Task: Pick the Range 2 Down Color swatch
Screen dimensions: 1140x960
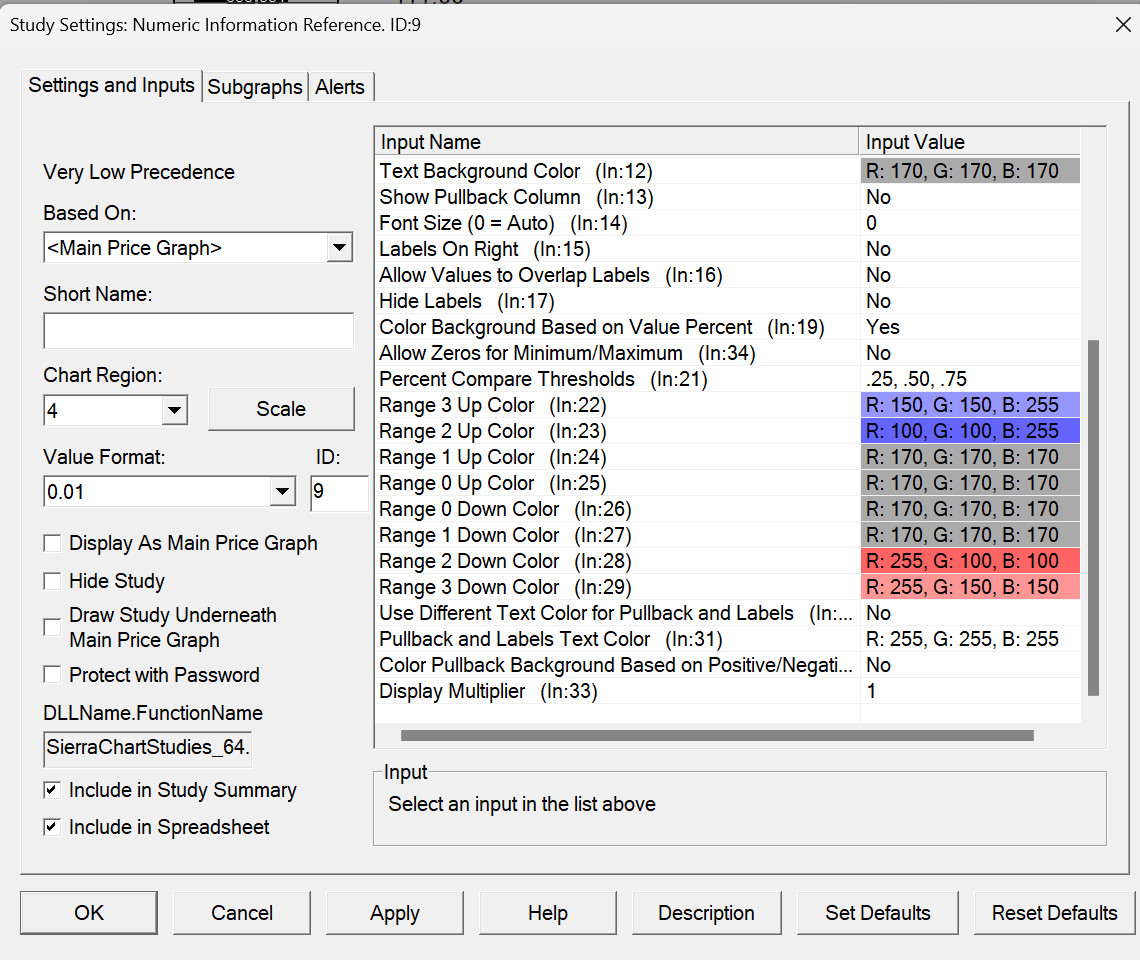Action: (970, 561)
